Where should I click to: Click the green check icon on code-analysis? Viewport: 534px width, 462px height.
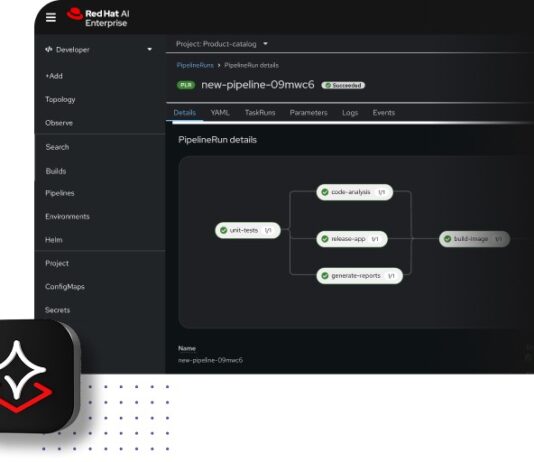(325, 192)
